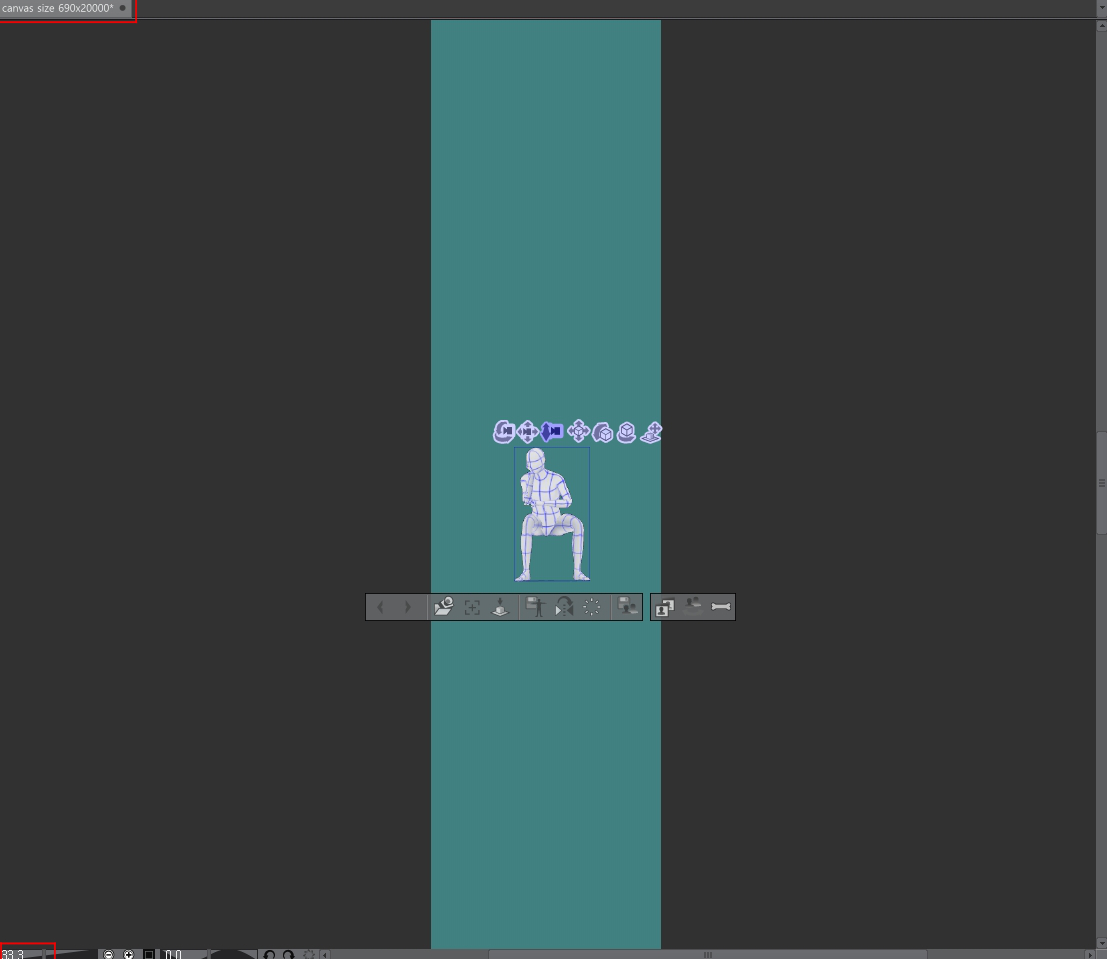Image resolution: width=1107 pixels, height=959 pixels.
Task: Rotate the canvas view clockwise
Action: coord(289,954)
